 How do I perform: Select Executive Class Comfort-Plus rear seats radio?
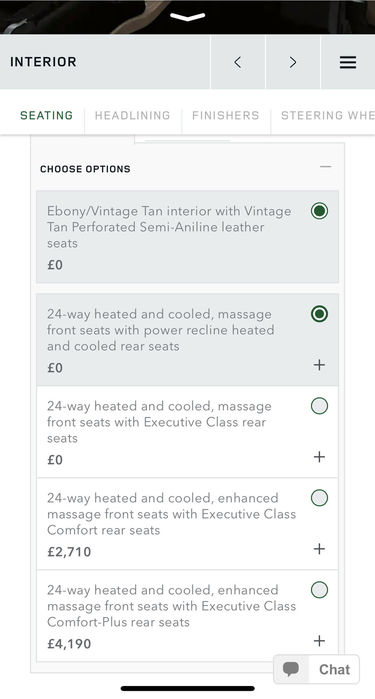click(x=319, y=590)
